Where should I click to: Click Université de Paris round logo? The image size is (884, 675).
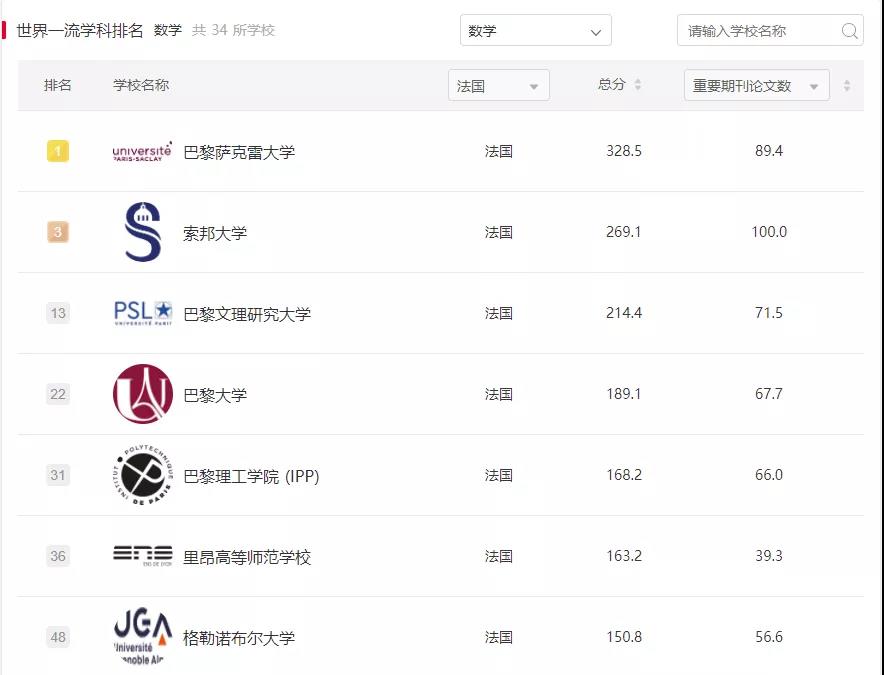click(x=143, y=394)
